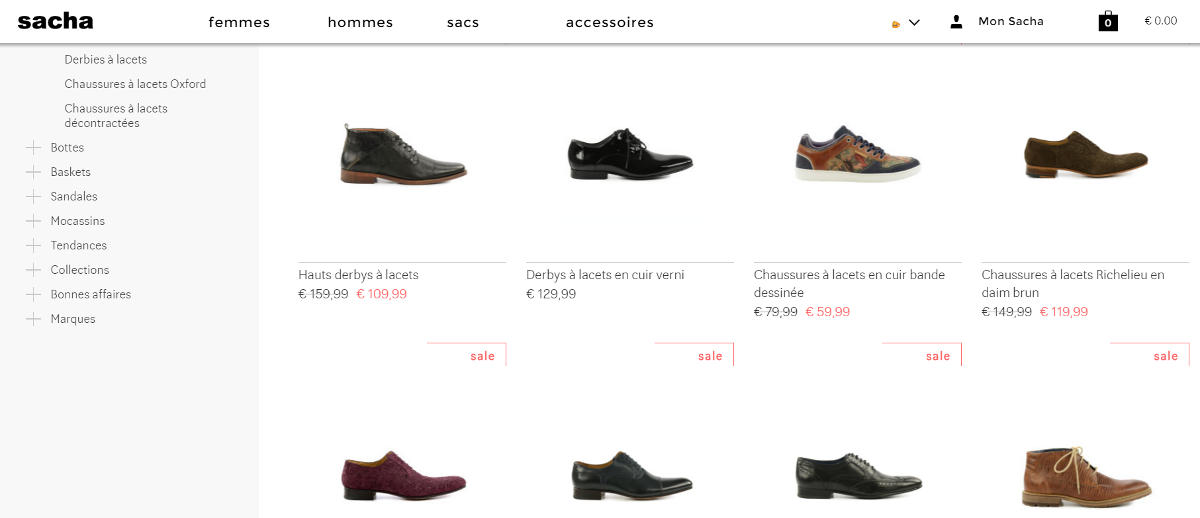Open the femmes menu
Screen dimensions: 1200x518
[239, 22]
